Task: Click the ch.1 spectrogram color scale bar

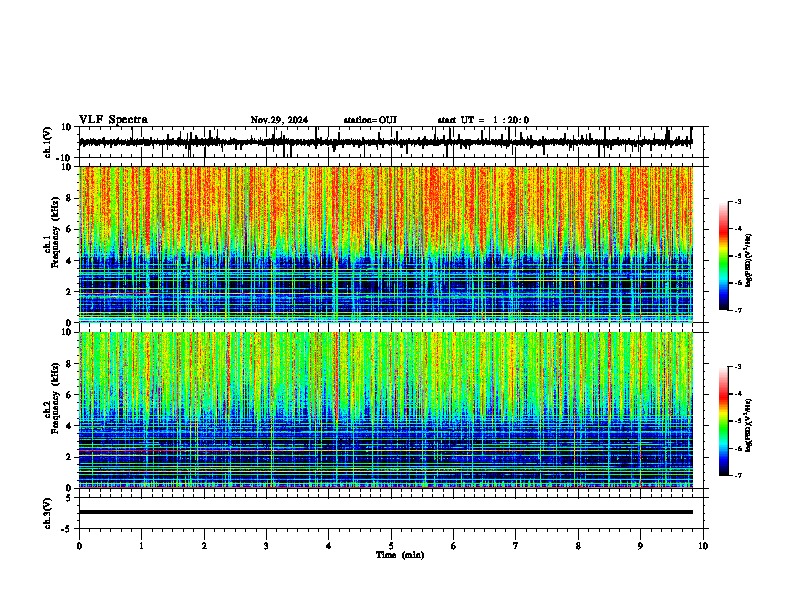Action: pyautogui.click(x=723, y=256)
